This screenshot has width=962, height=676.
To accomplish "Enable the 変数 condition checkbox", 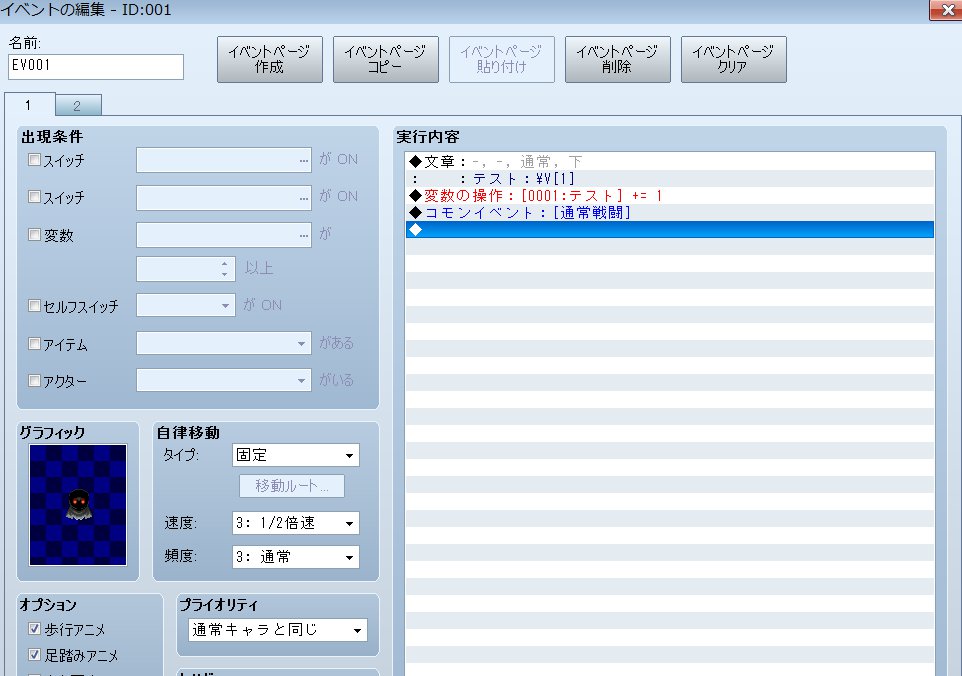I will 35,236.
